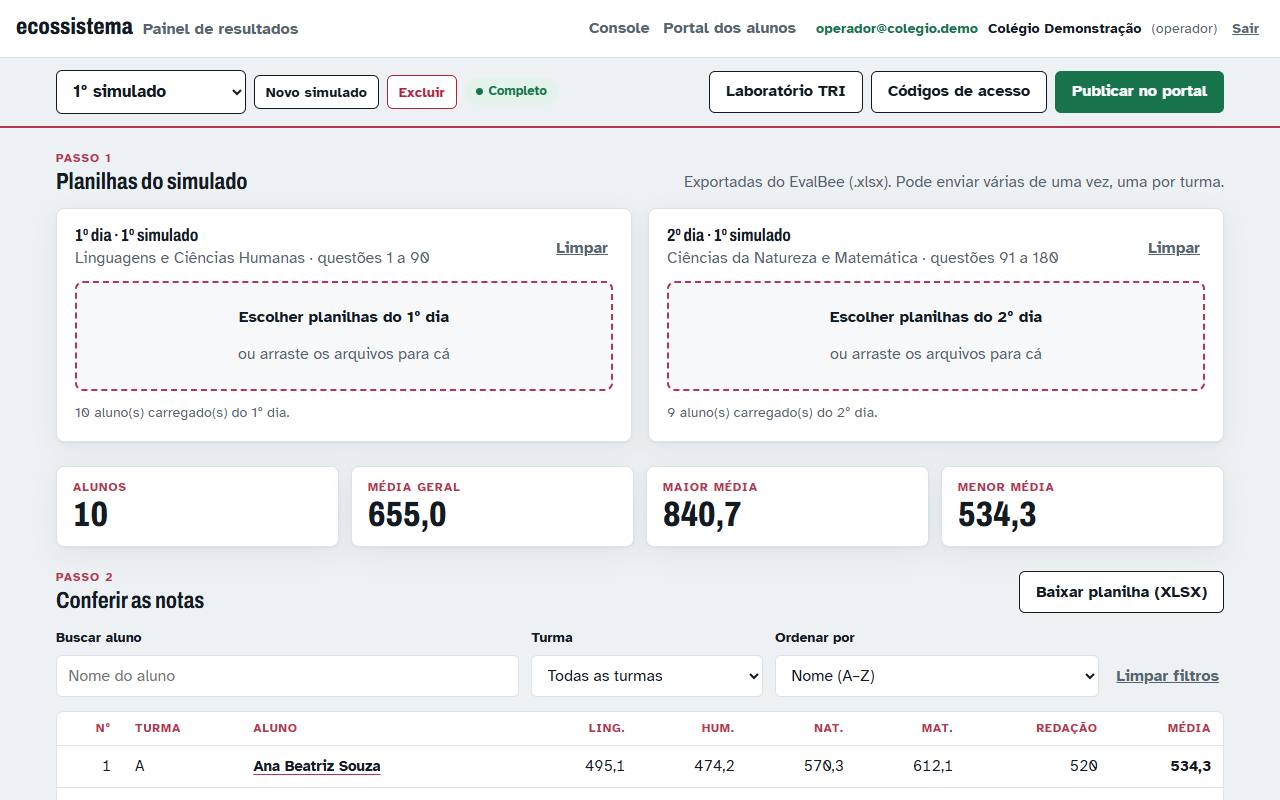1280x800 pixels.
Task: Click '10 aluno(s) carregado(s) do 1º dia' text
Action: (183, 412)
